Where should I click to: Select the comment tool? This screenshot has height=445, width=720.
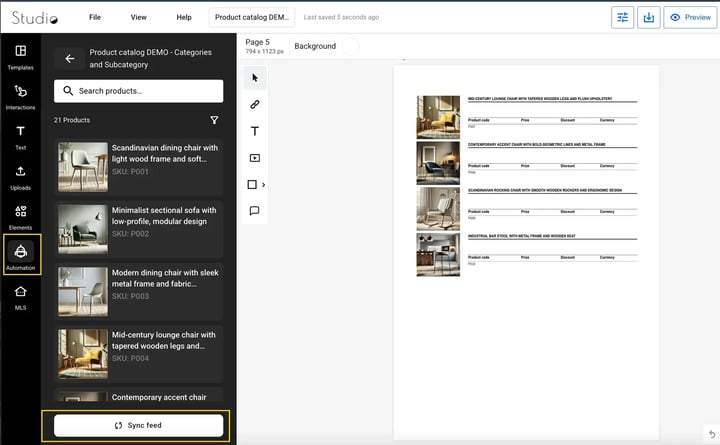point(254,211)
